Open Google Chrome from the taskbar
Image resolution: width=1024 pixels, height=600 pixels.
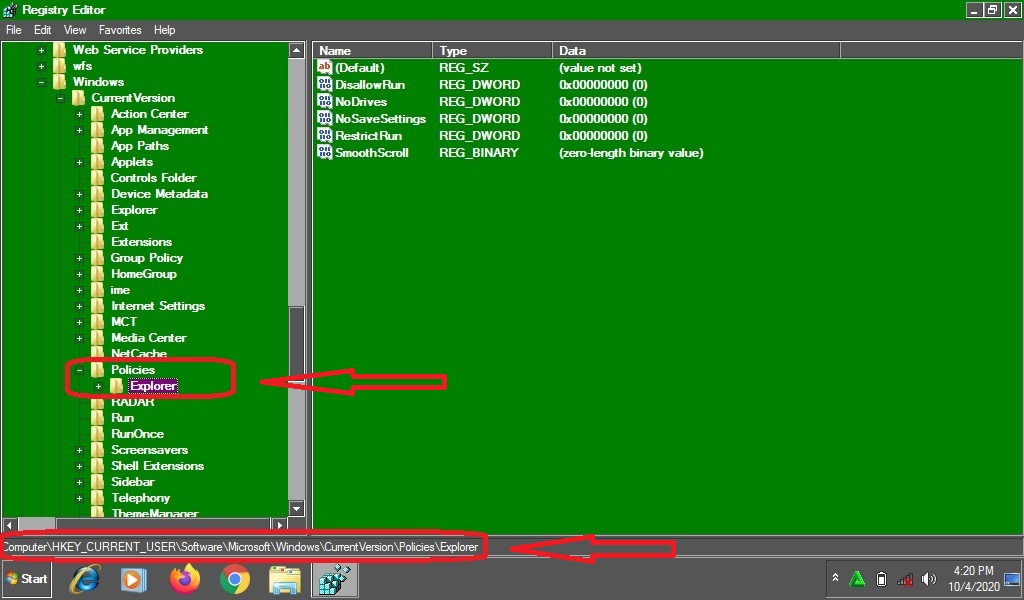tap(237, 578)
